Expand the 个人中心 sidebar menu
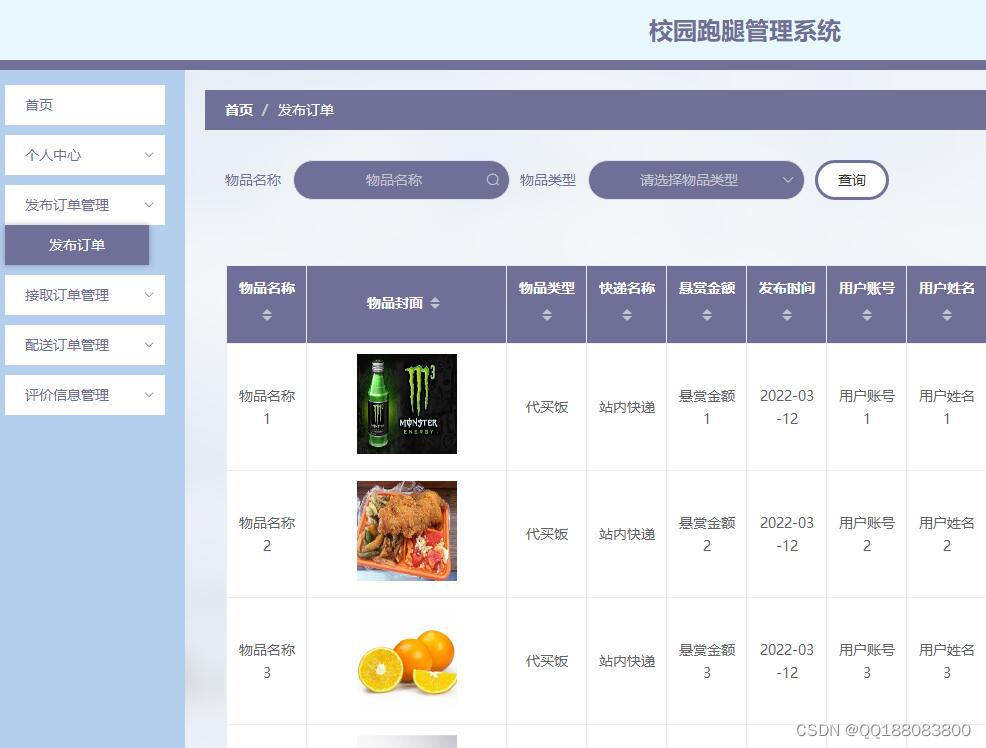Image resolution: width=986 pixels, height=748 pixels. coord(85,155)
